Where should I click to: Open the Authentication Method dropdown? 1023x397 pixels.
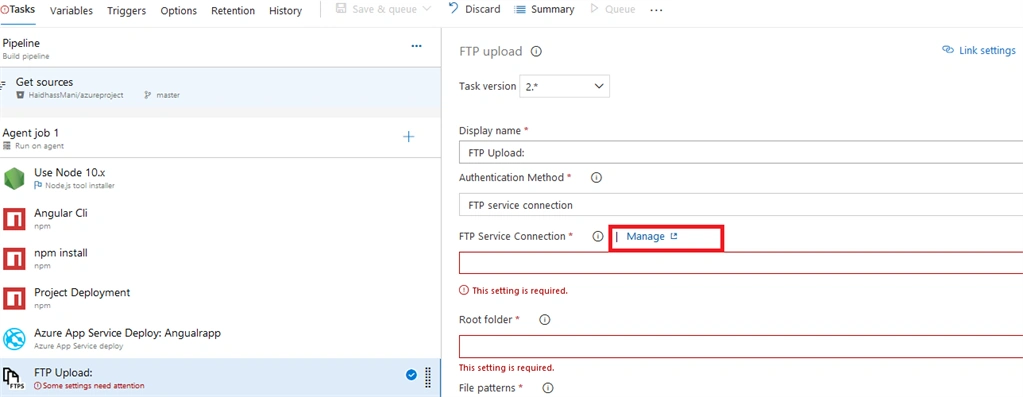741,205
